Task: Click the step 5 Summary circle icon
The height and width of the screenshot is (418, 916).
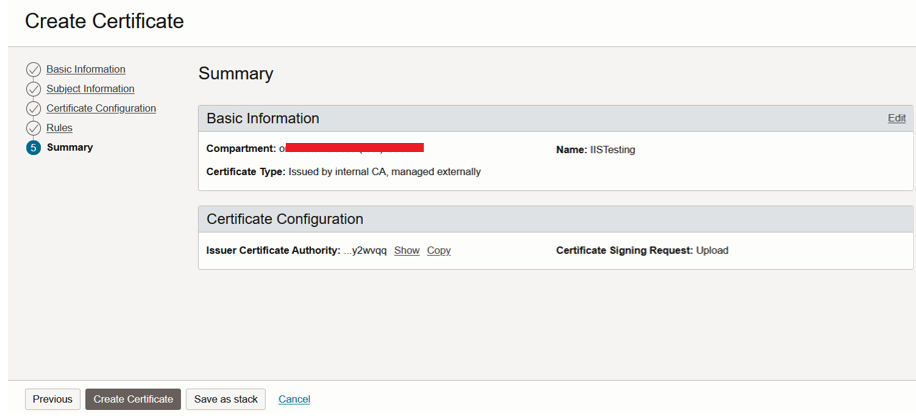Action: pyautogui.click(x=34, y=148)
